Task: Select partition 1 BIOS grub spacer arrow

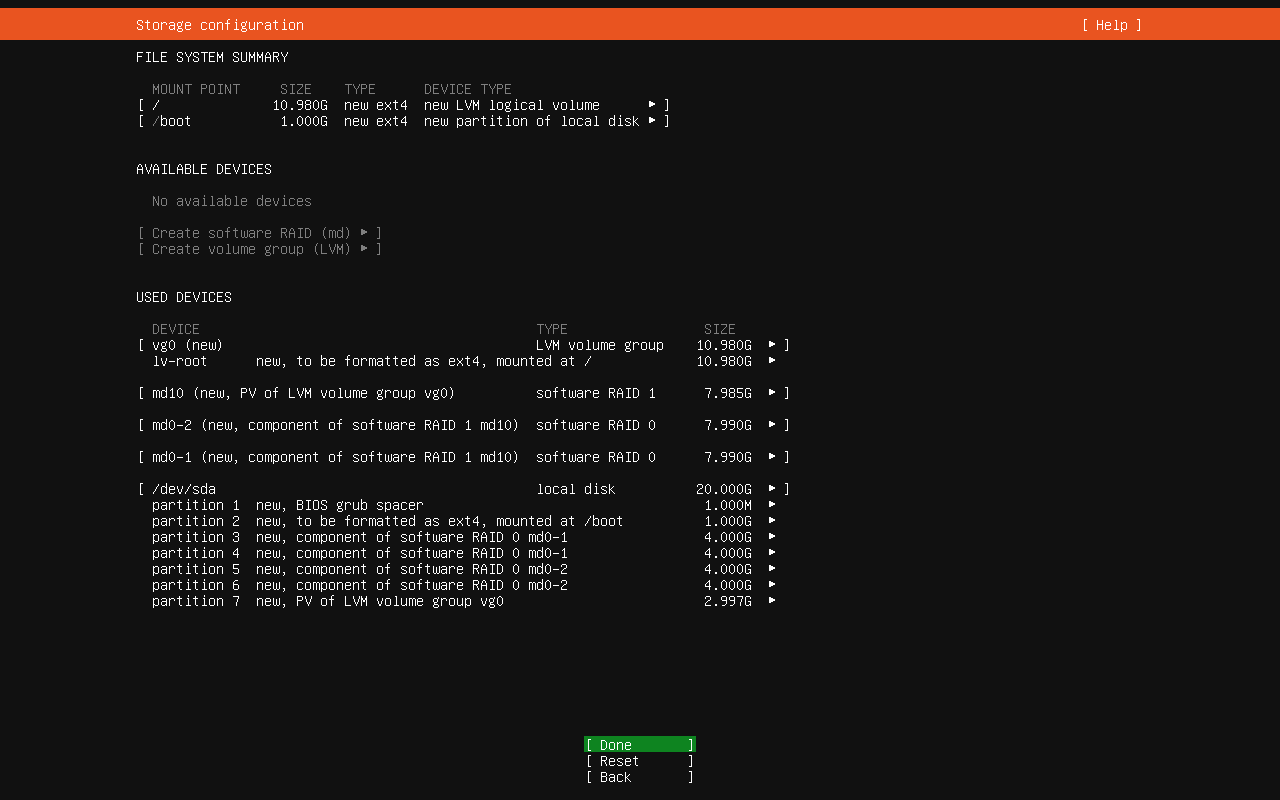Action: (772, 505)
